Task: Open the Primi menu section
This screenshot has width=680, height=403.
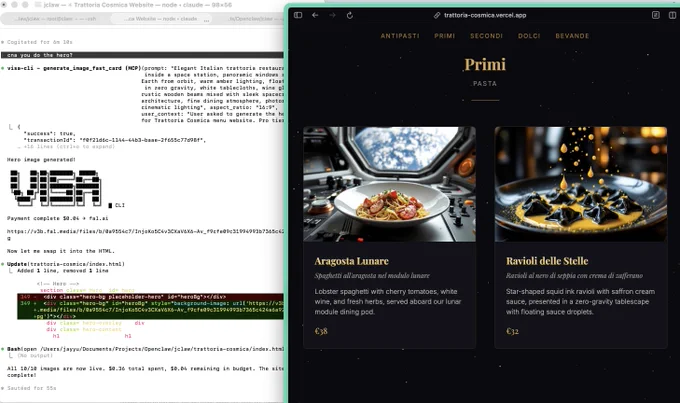Action: coord(445,36)
